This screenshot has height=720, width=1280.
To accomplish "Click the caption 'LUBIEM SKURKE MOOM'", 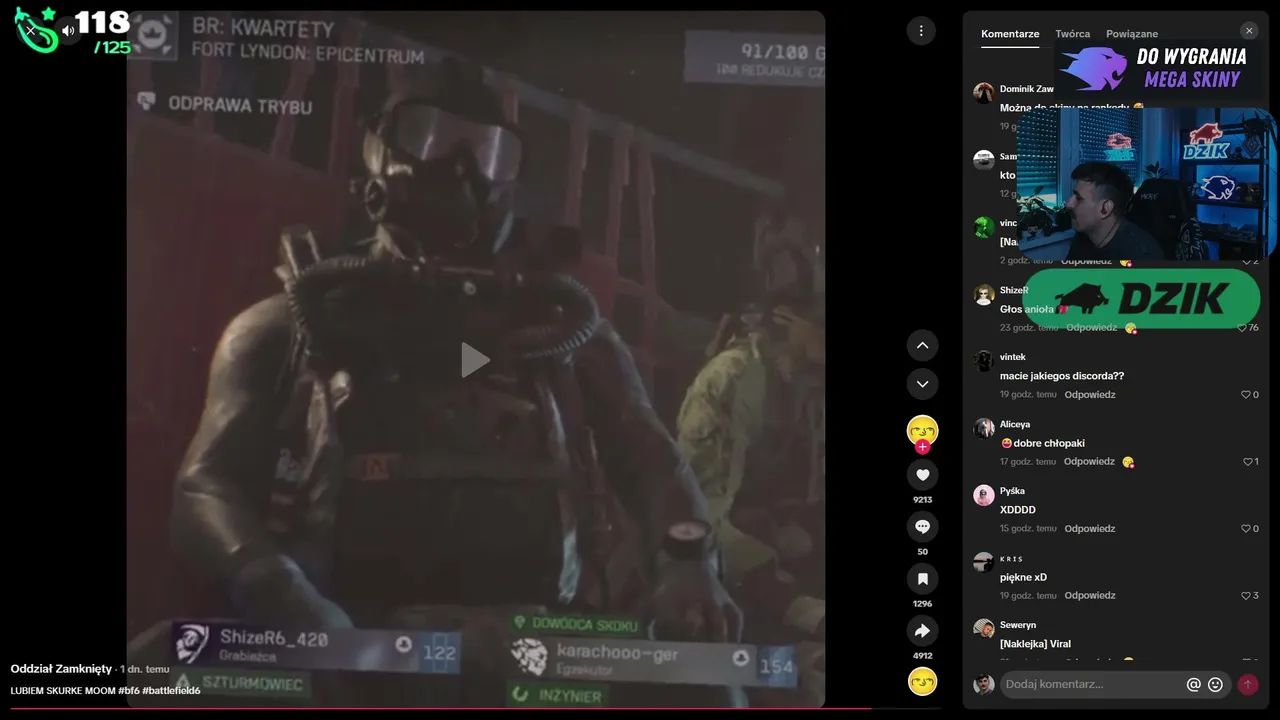I will [63, 691].
